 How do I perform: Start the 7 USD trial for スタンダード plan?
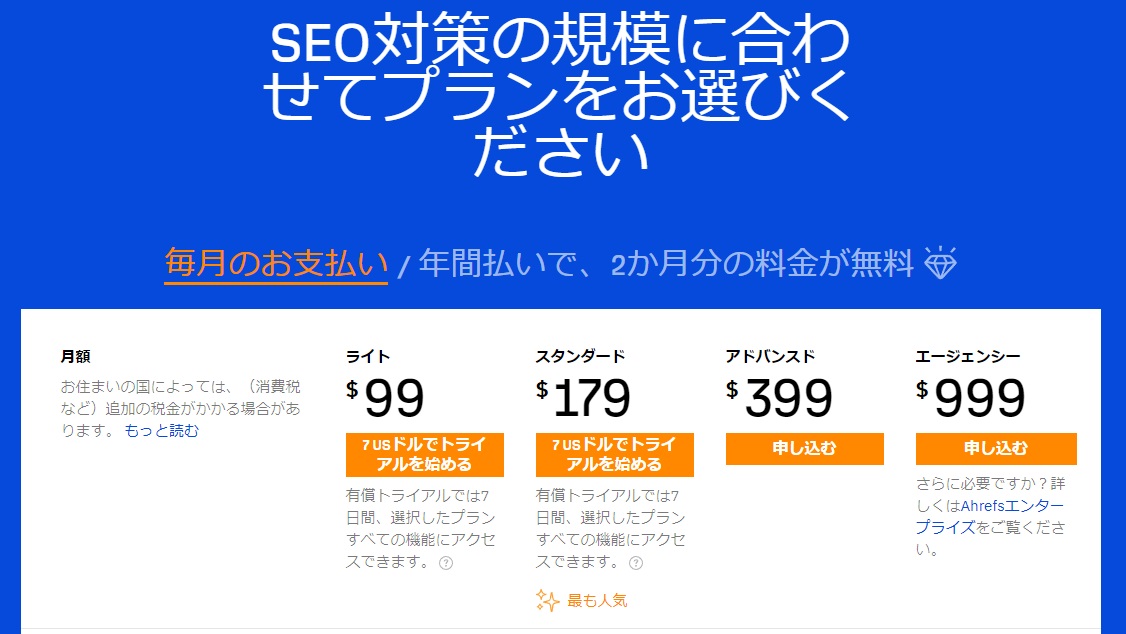(615, 454)
